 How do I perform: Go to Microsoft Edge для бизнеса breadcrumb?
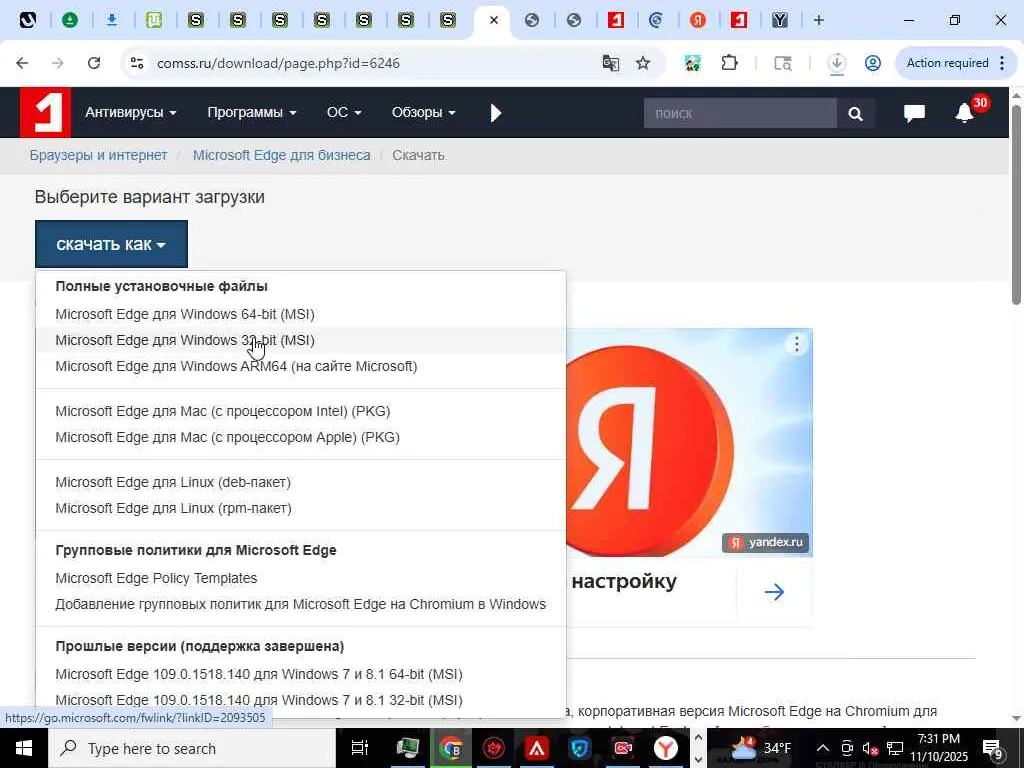click(281, 155)
